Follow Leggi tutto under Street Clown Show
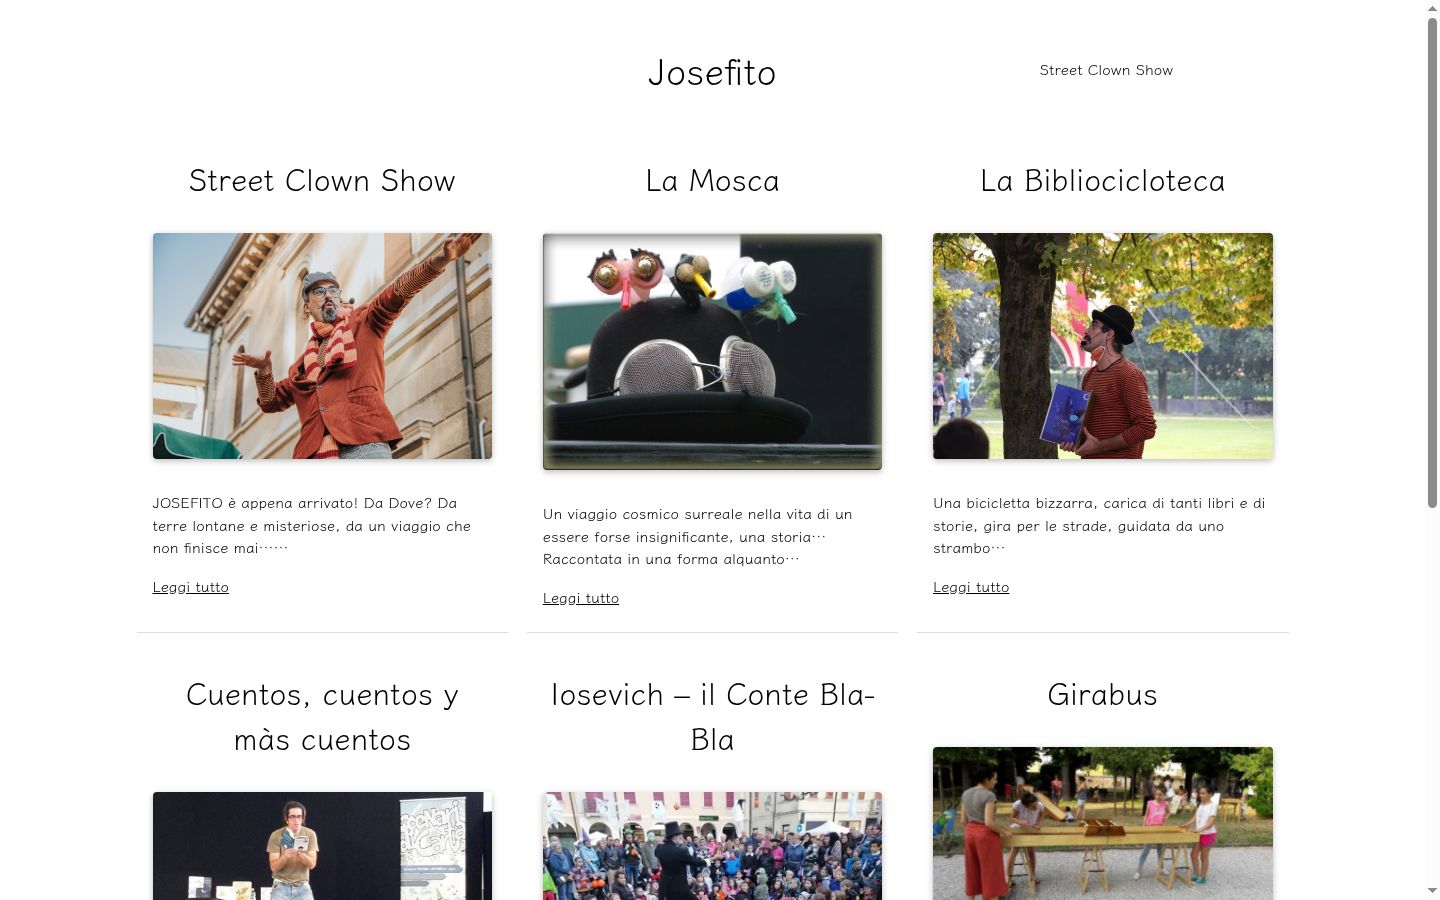The width and height of the screenshot is (1440, 900). coord(191,587)
